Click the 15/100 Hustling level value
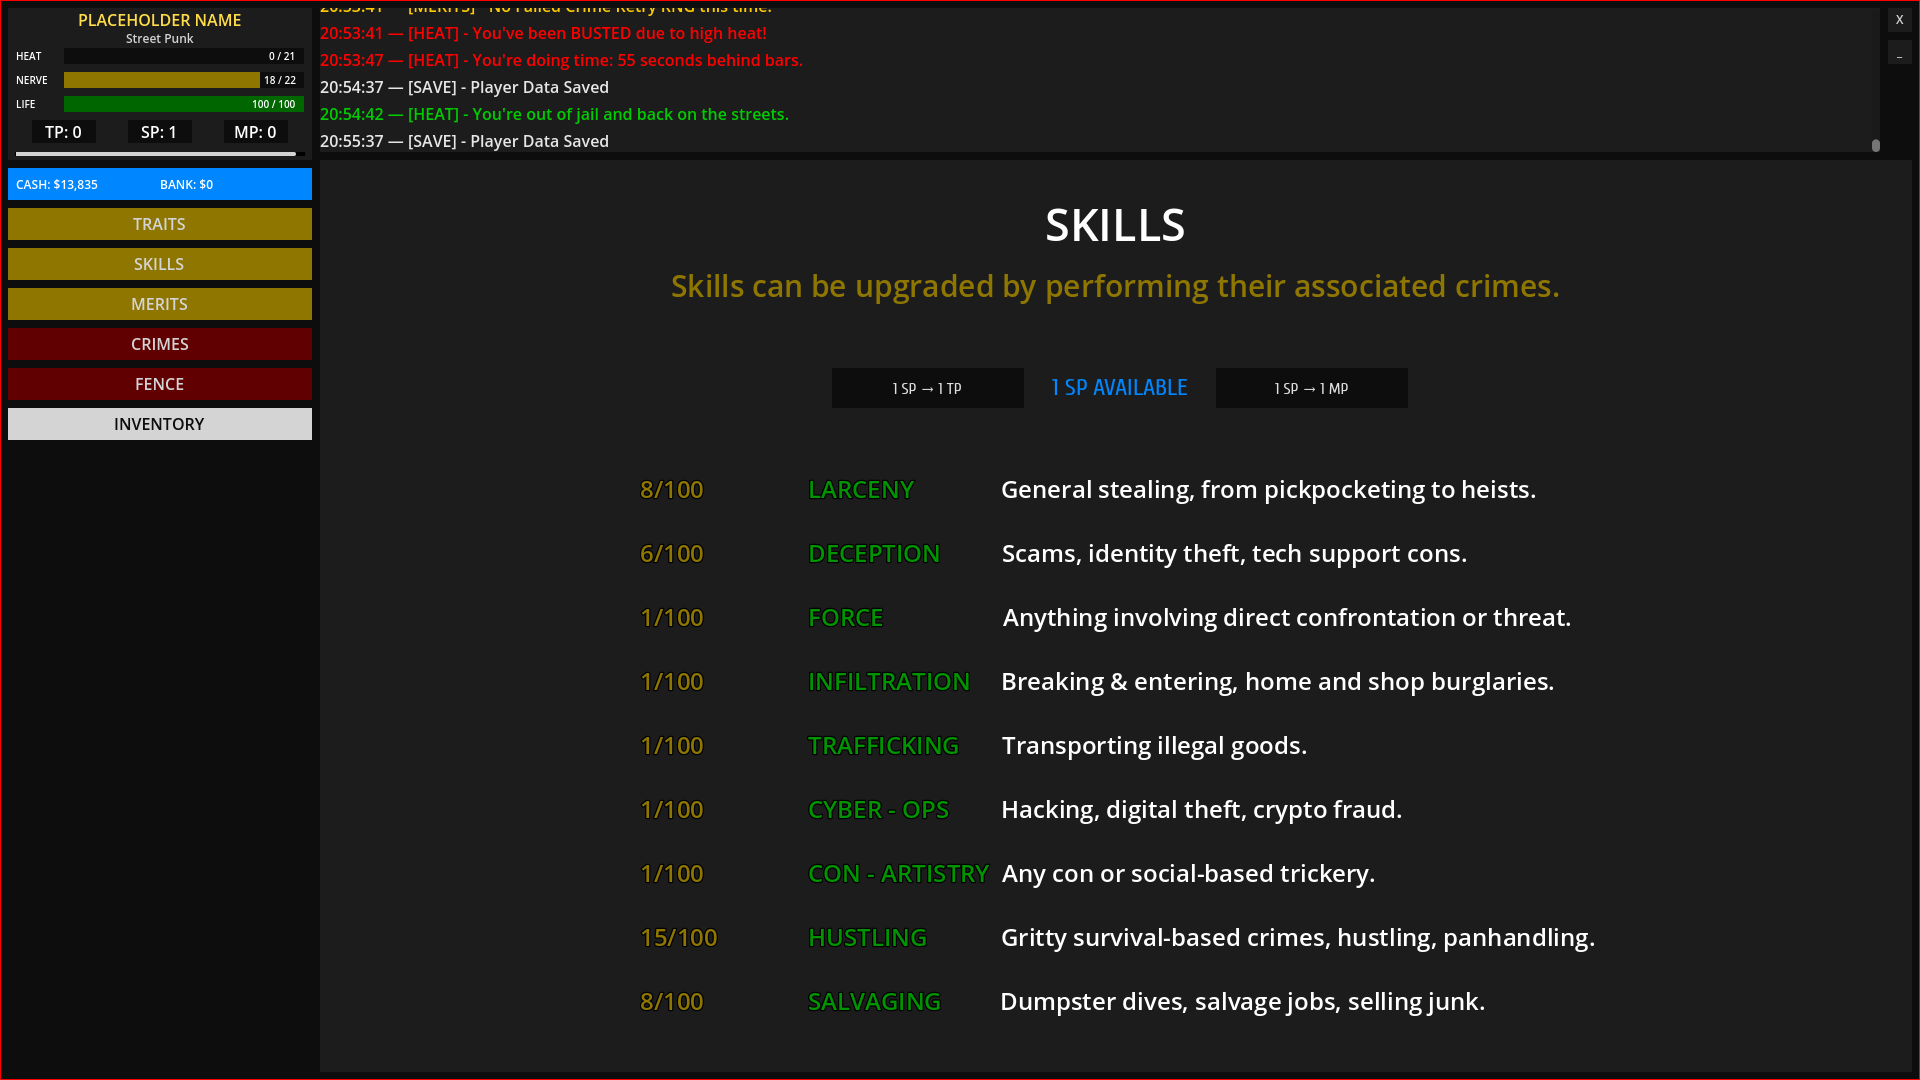1920x1080 pixels. click(x=679, y=937)
